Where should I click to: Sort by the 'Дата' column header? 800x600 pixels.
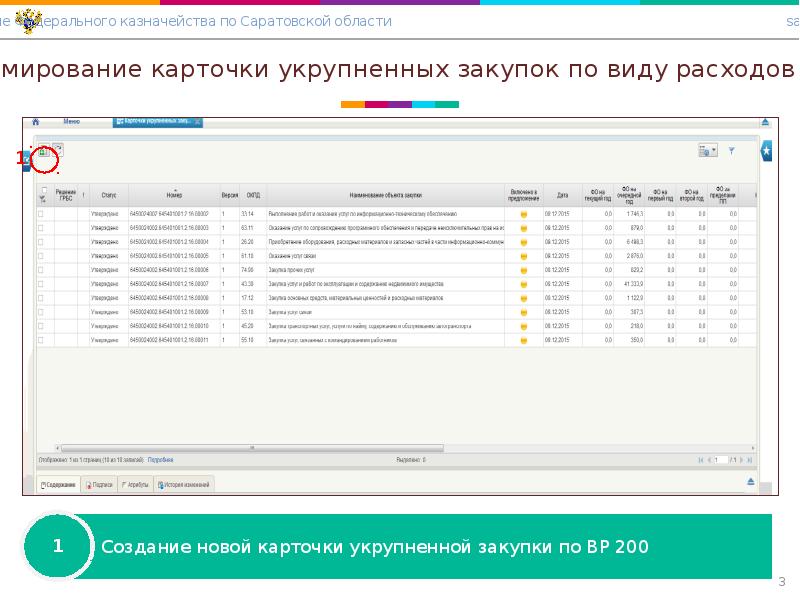562,195
